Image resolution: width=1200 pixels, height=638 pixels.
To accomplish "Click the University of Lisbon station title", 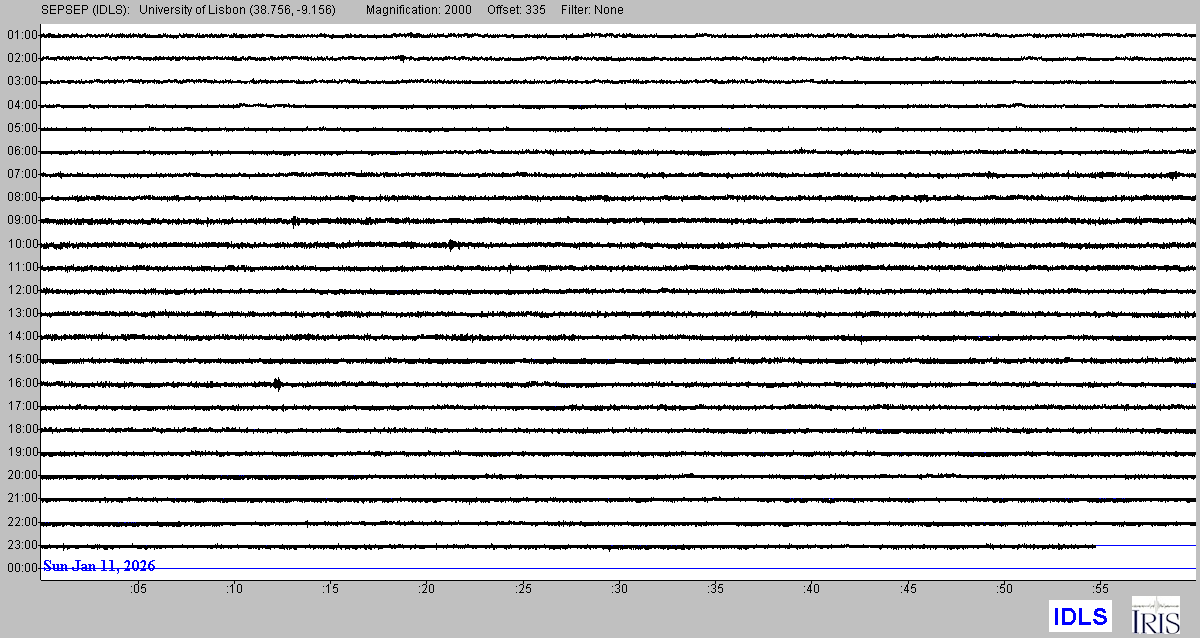I will (x=237, y=10).
